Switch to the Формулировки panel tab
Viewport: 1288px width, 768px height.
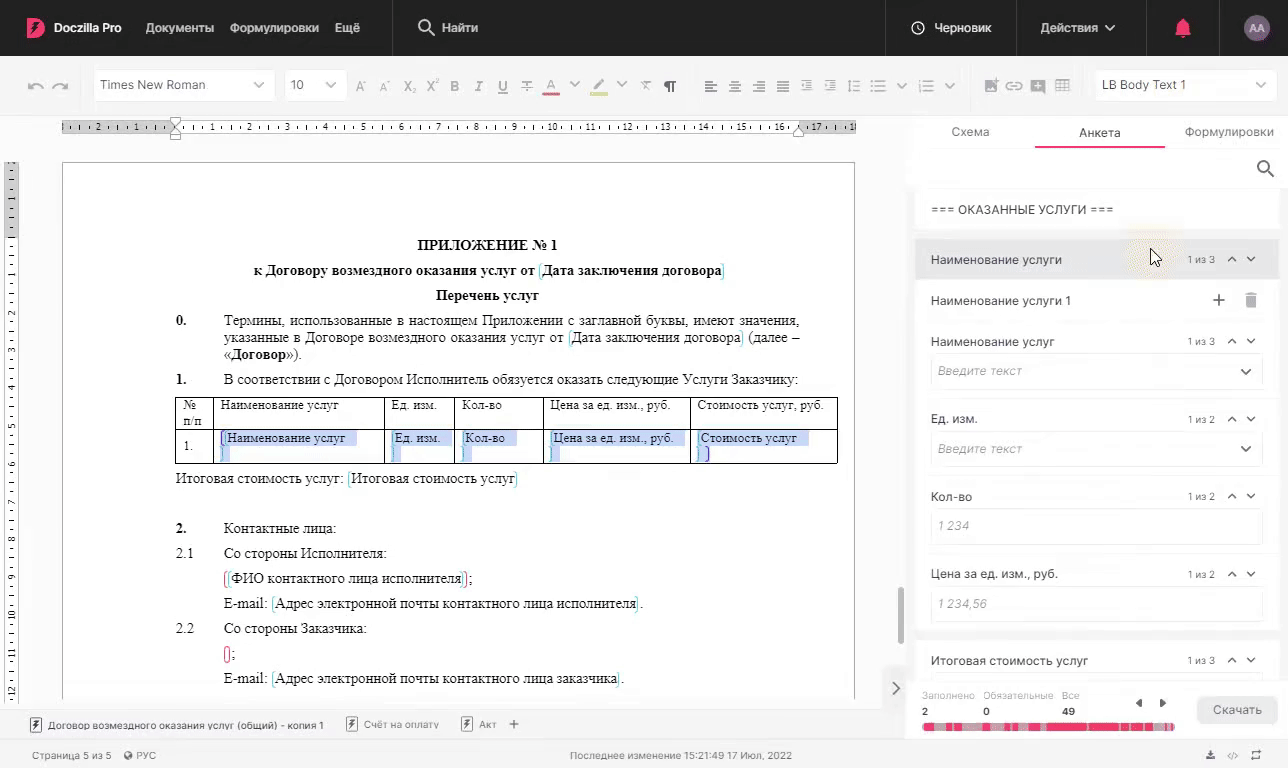pos(1229,132)
